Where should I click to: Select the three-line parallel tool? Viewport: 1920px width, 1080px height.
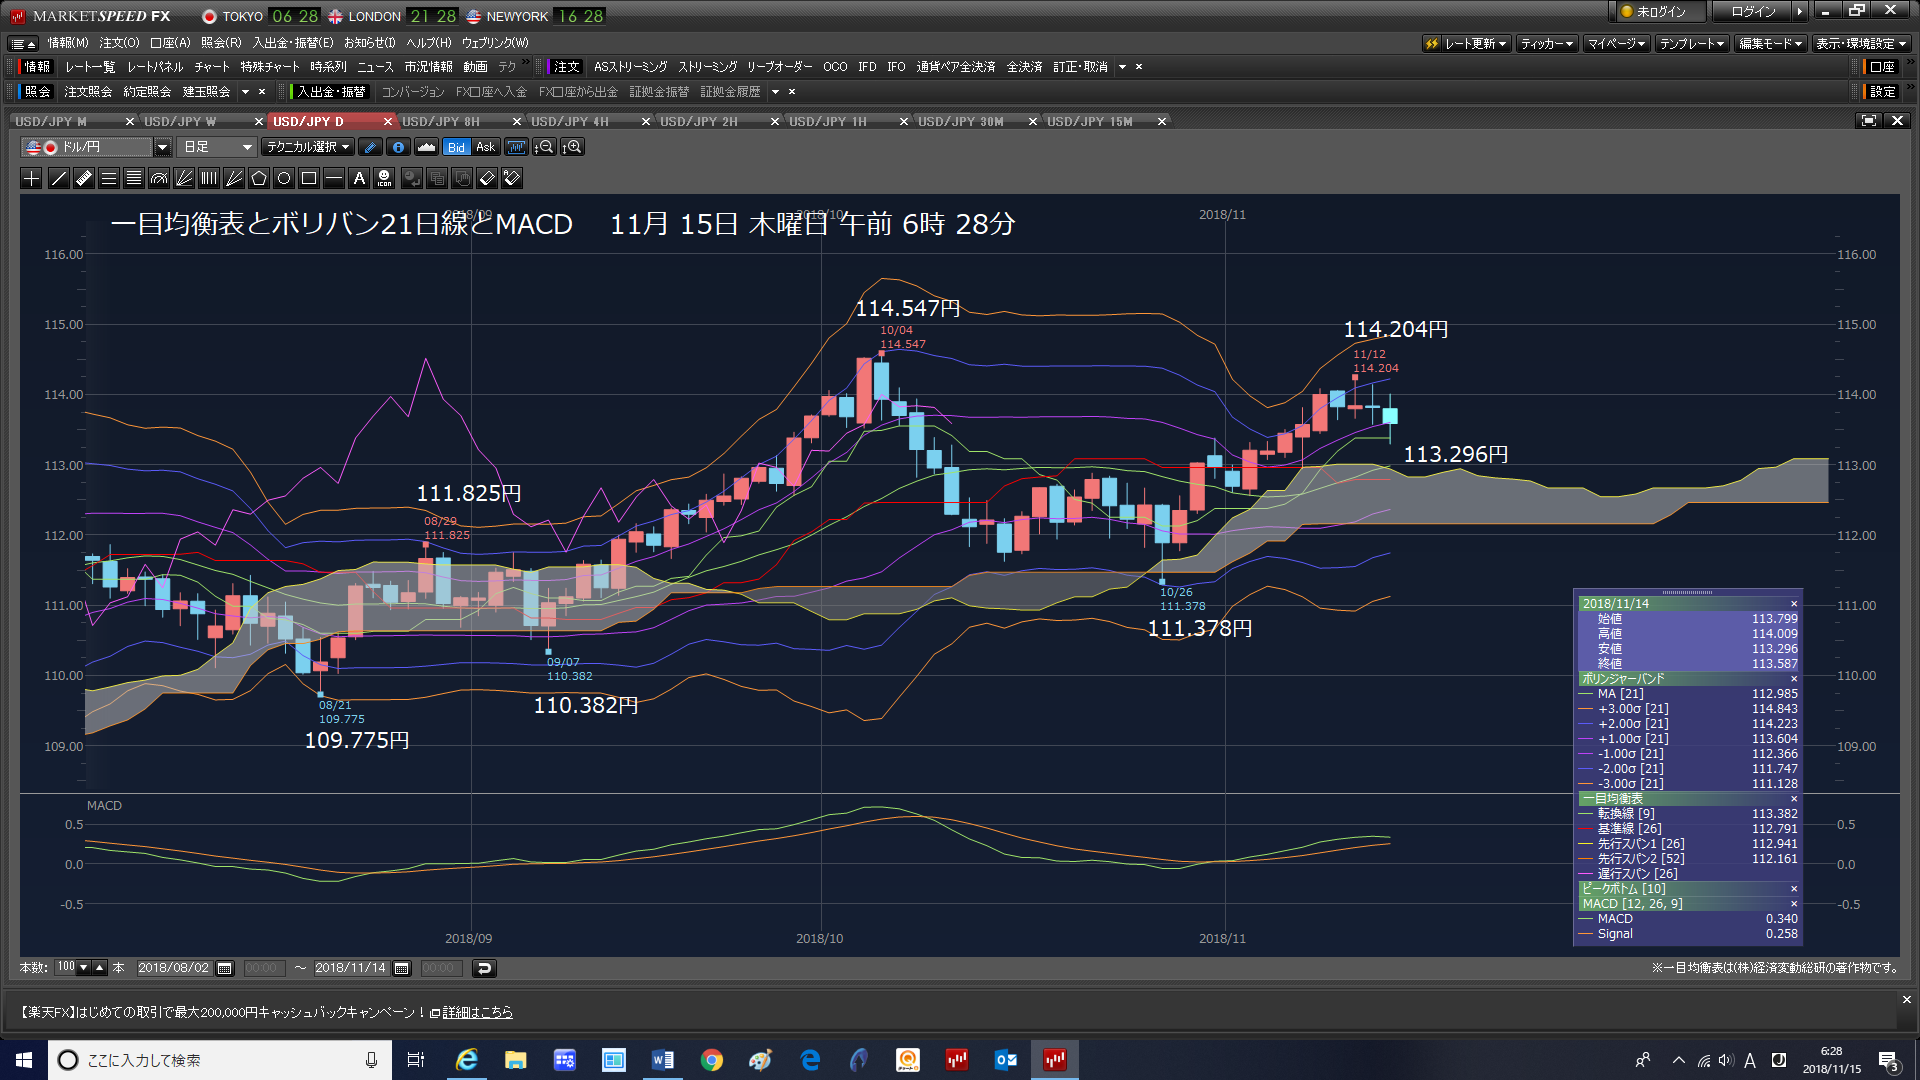click(109, 178)
